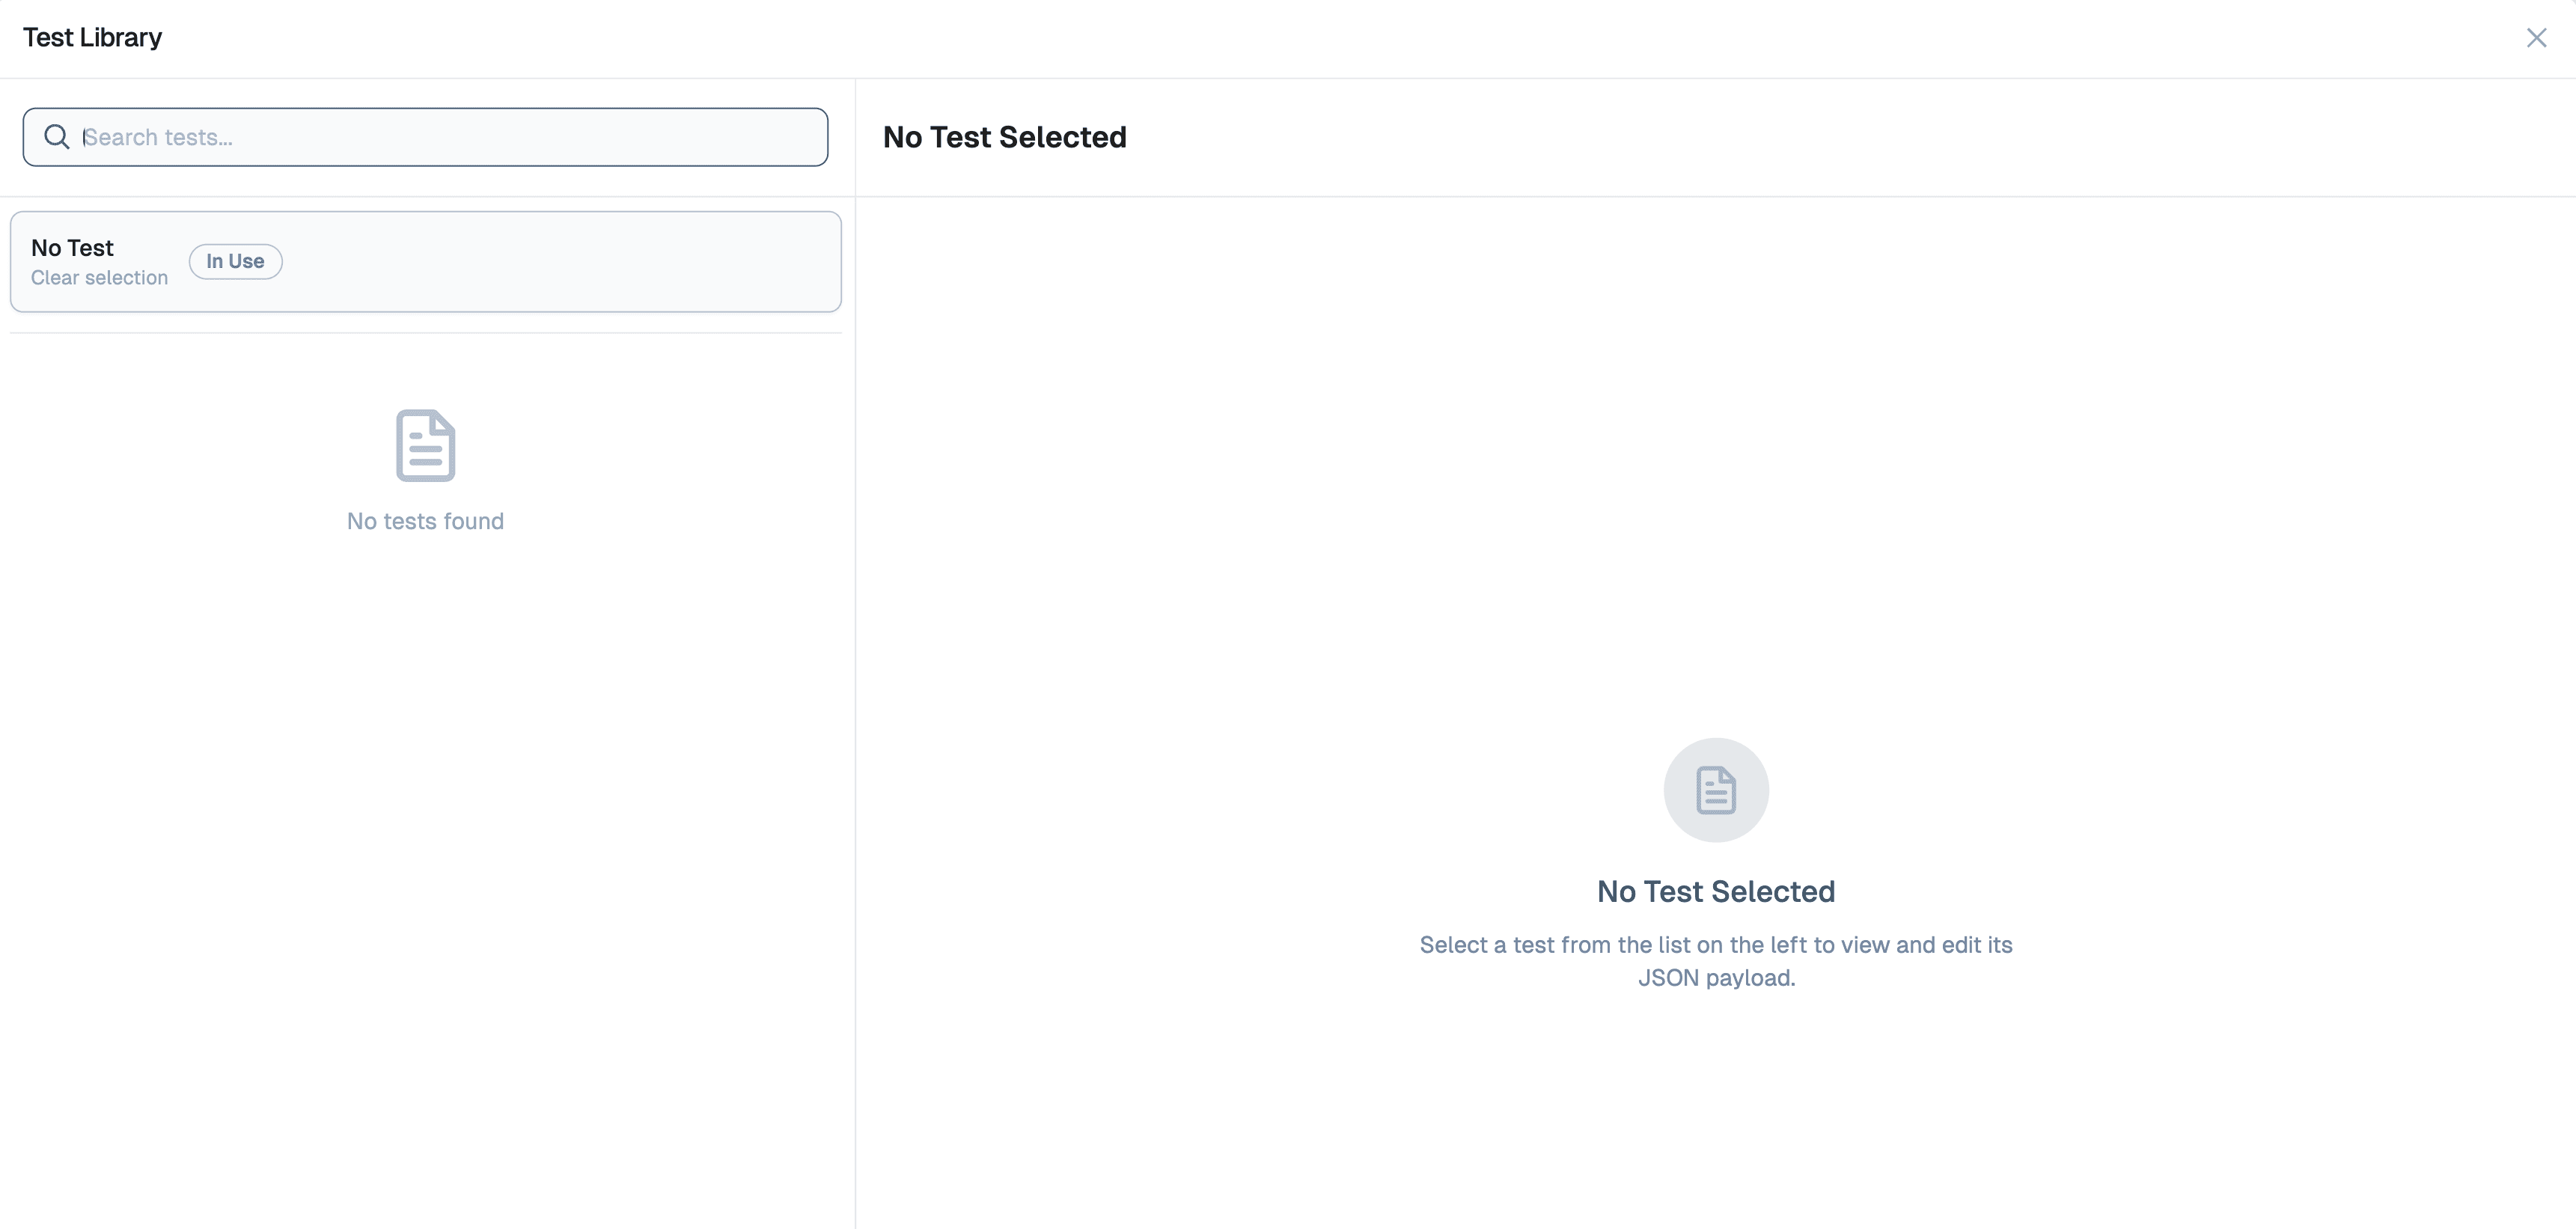Select the 'No Test Selected' heading
This screenshot has width=2576, height=1229.
tap(1004, 137)
